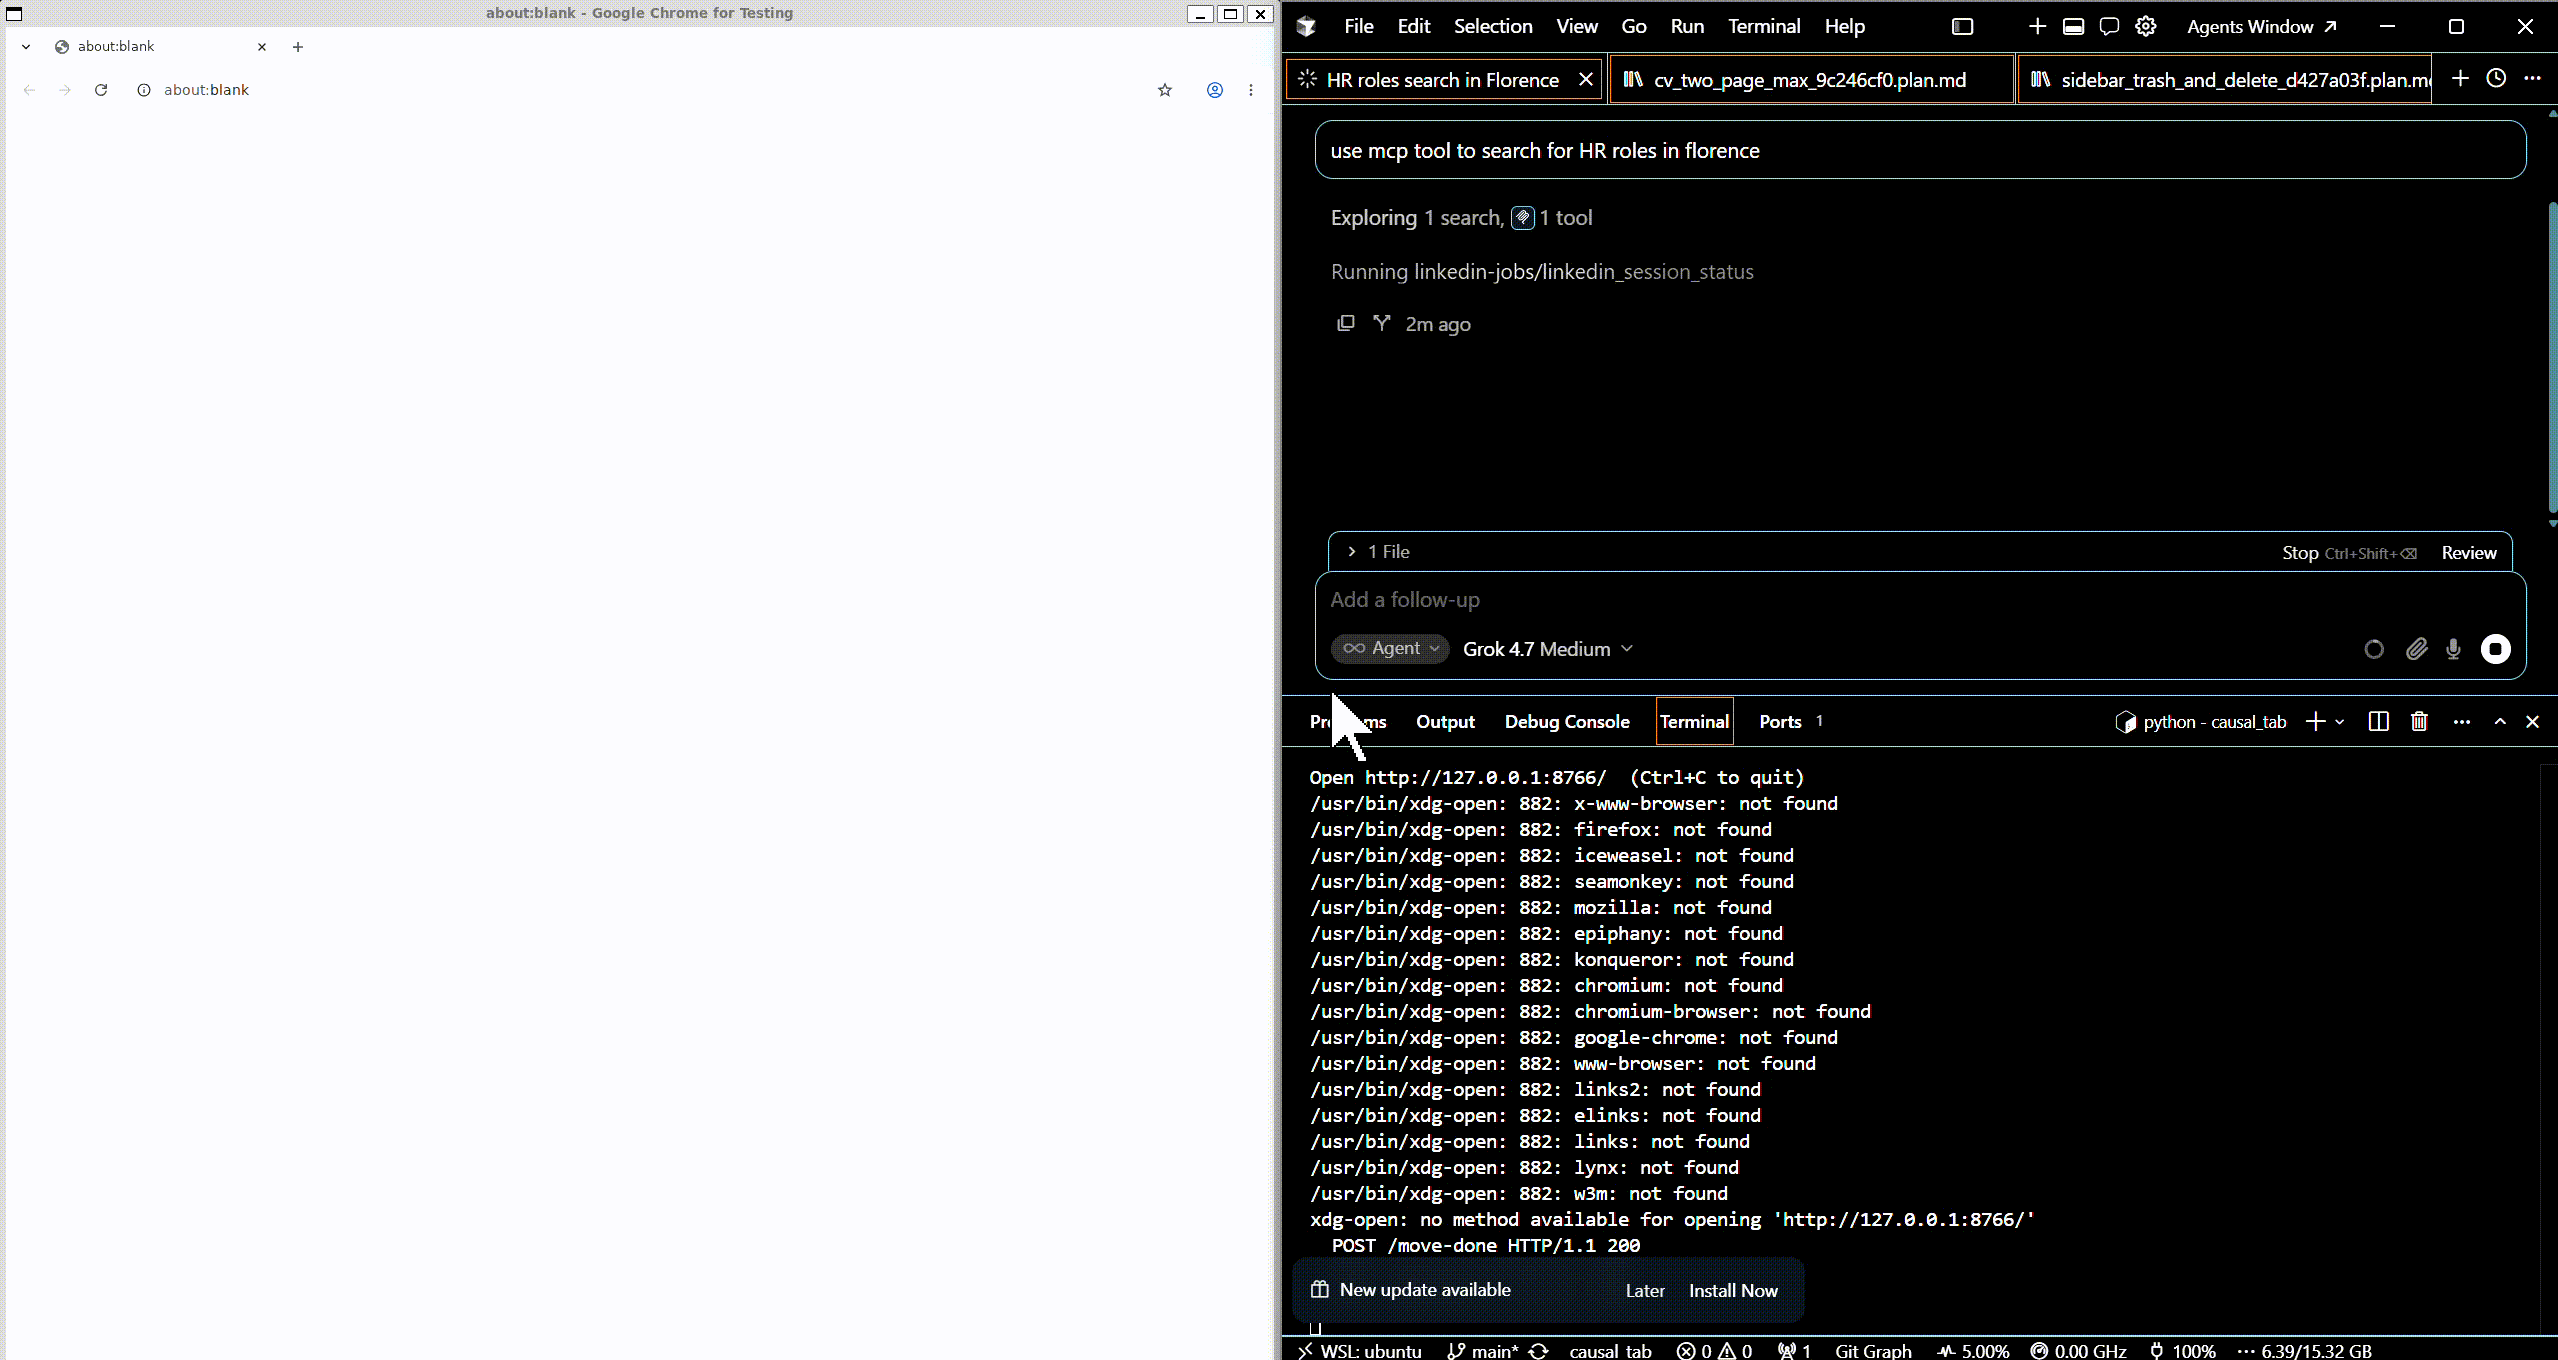Open Agent mode dropdown
Screen dimensions: 2558x1360
pos(1390,648)
